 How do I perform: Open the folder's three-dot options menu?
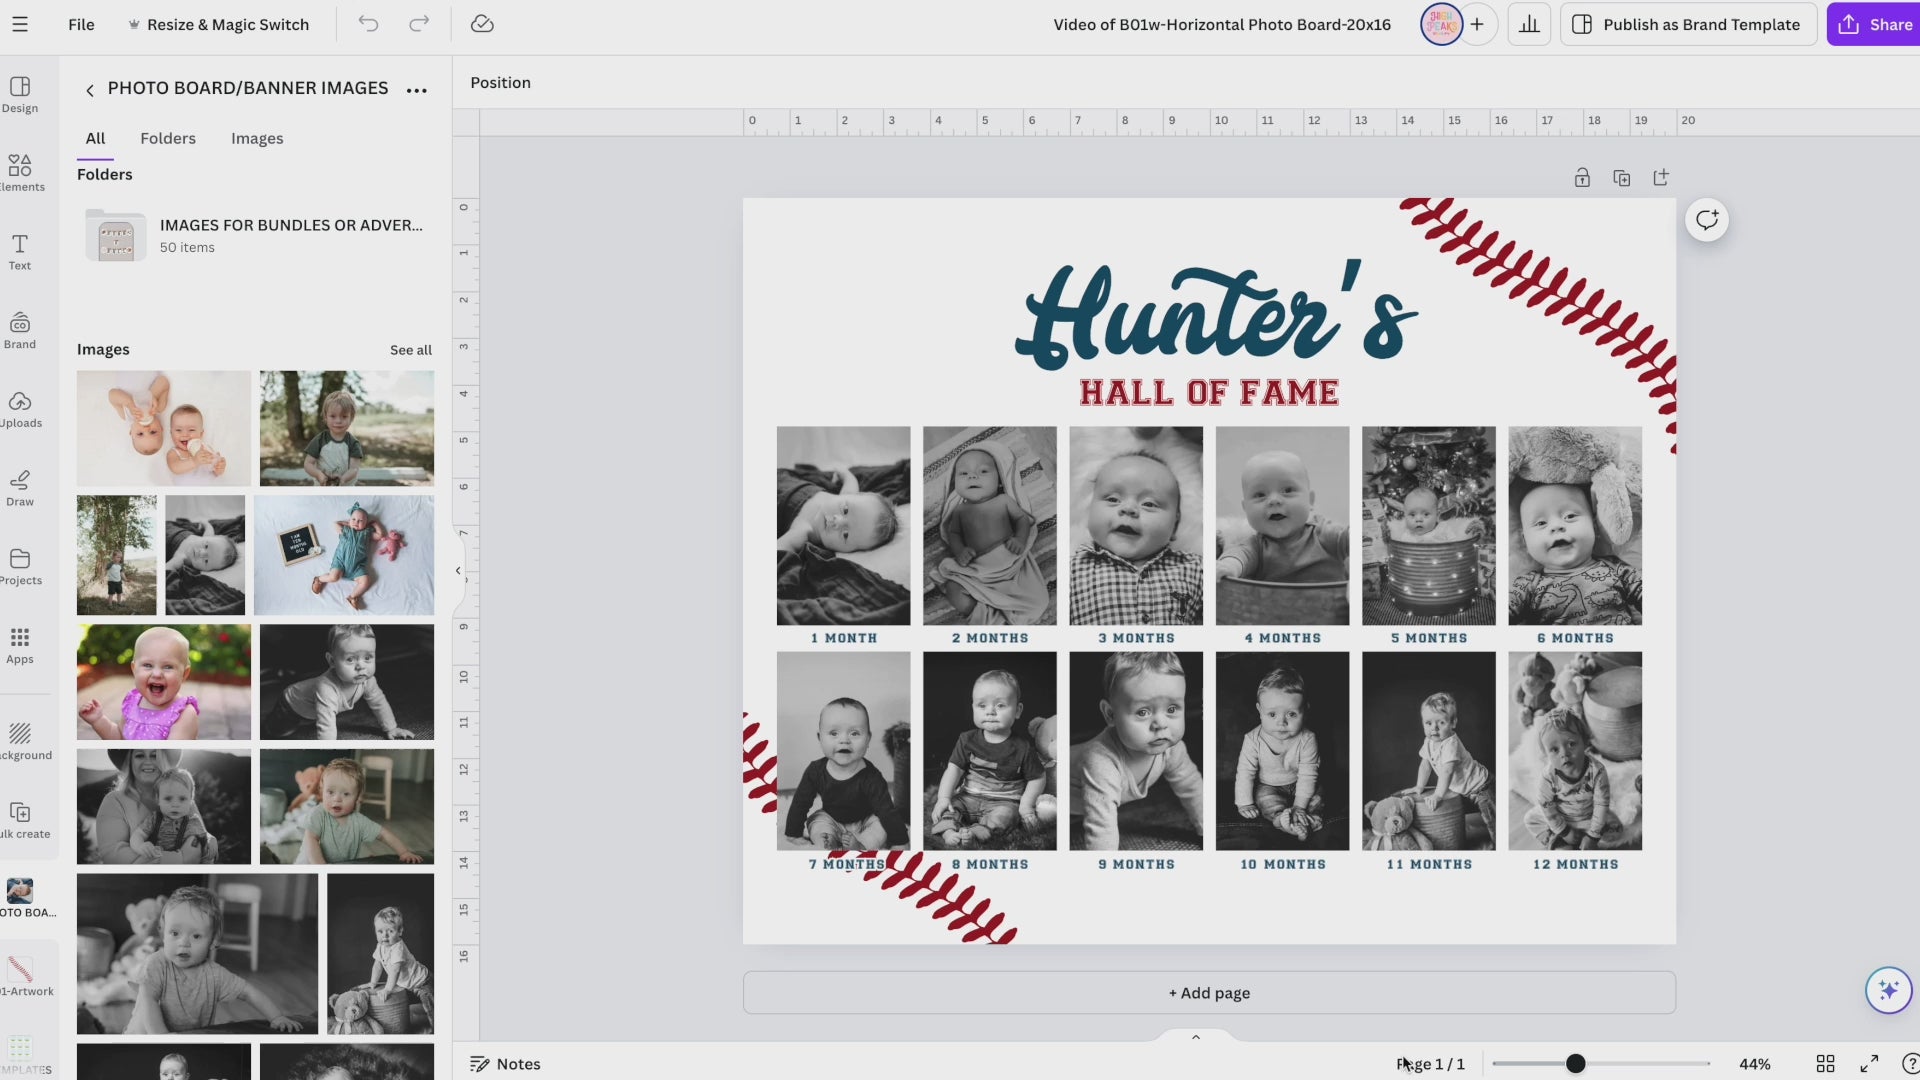[x=417, y=90]
